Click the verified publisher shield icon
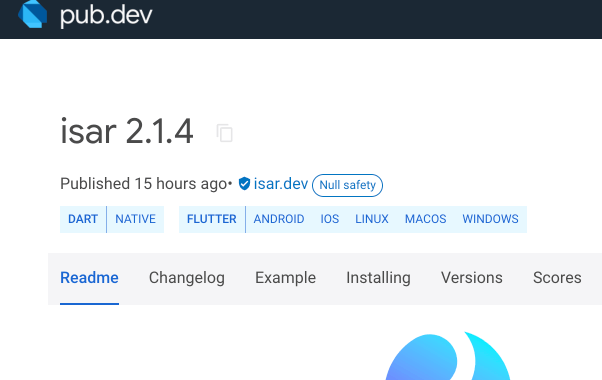602x380 pixels. pyautogui.click(x=244, y=183)
